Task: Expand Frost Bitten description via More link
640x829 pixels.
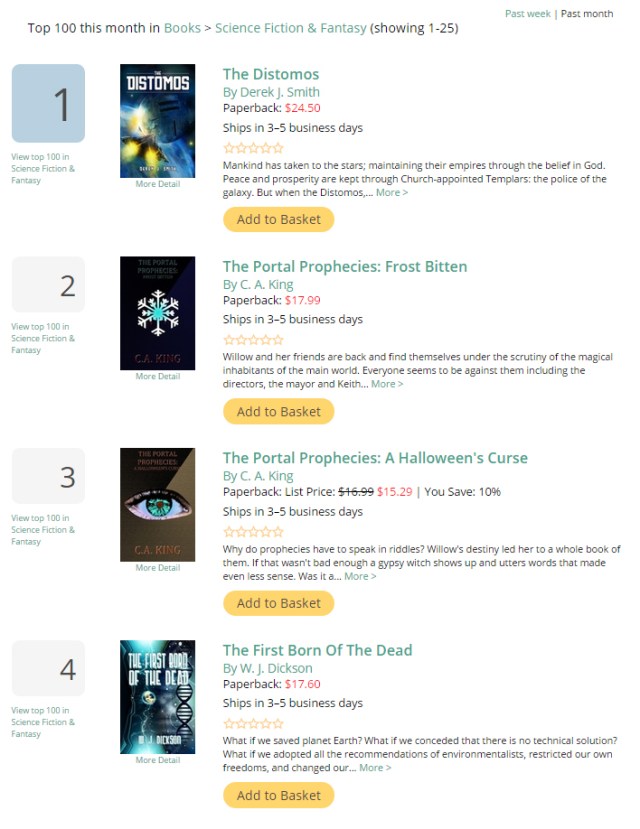Action: tap(387, 384)
